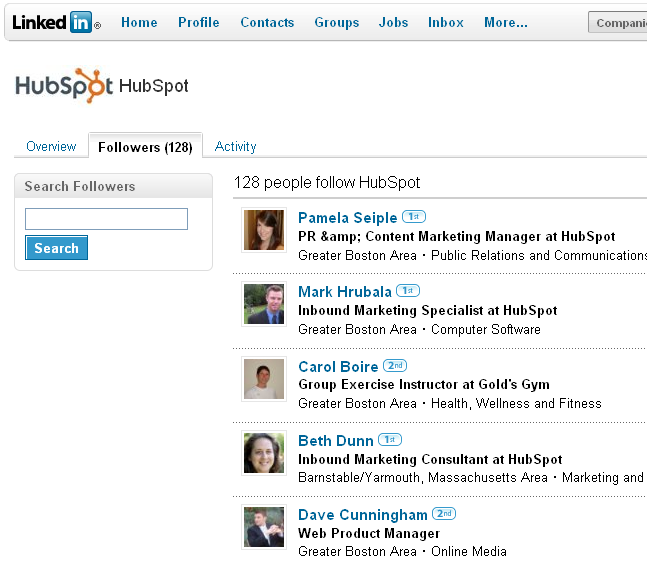This screenshot has width=647, height=563.
Task: Click 'Greater Boston Area · Online Media' line
Action: tap(402, 551)
